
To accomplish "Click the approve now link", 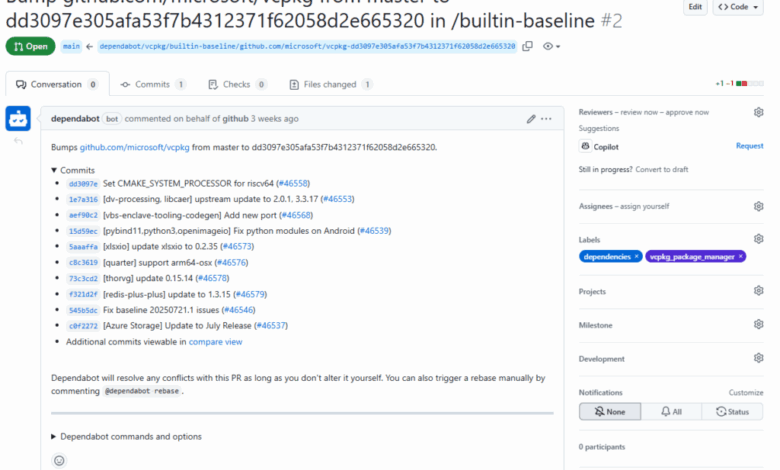I will pyautogui.click(x=687, y=112).
